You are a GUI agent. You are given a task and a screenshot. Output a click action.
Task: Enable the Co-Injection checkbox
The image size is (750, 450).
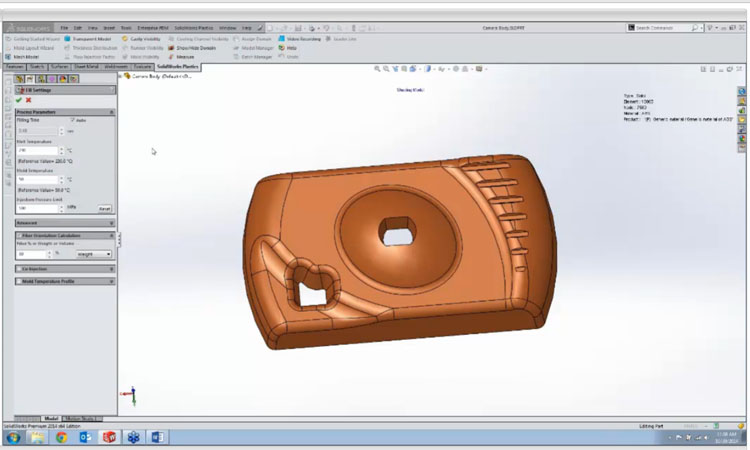point(21,269)
